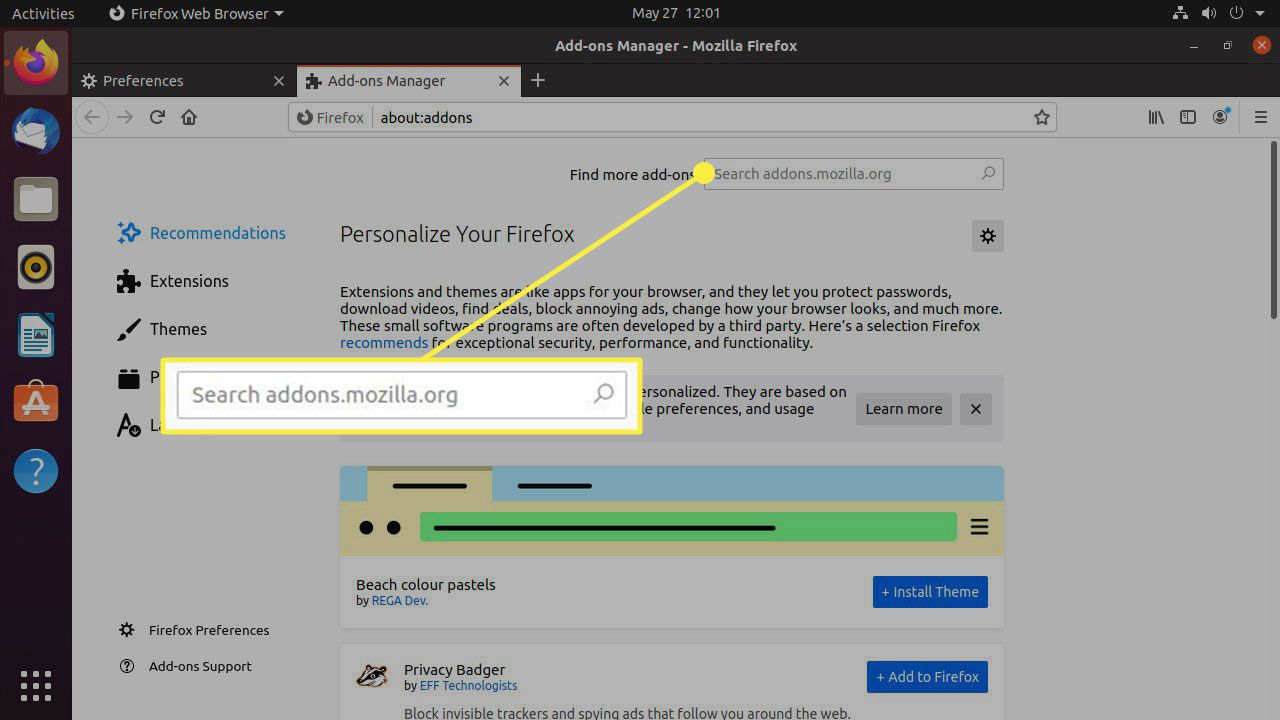Open the Files manager in dock

[36, 199]
